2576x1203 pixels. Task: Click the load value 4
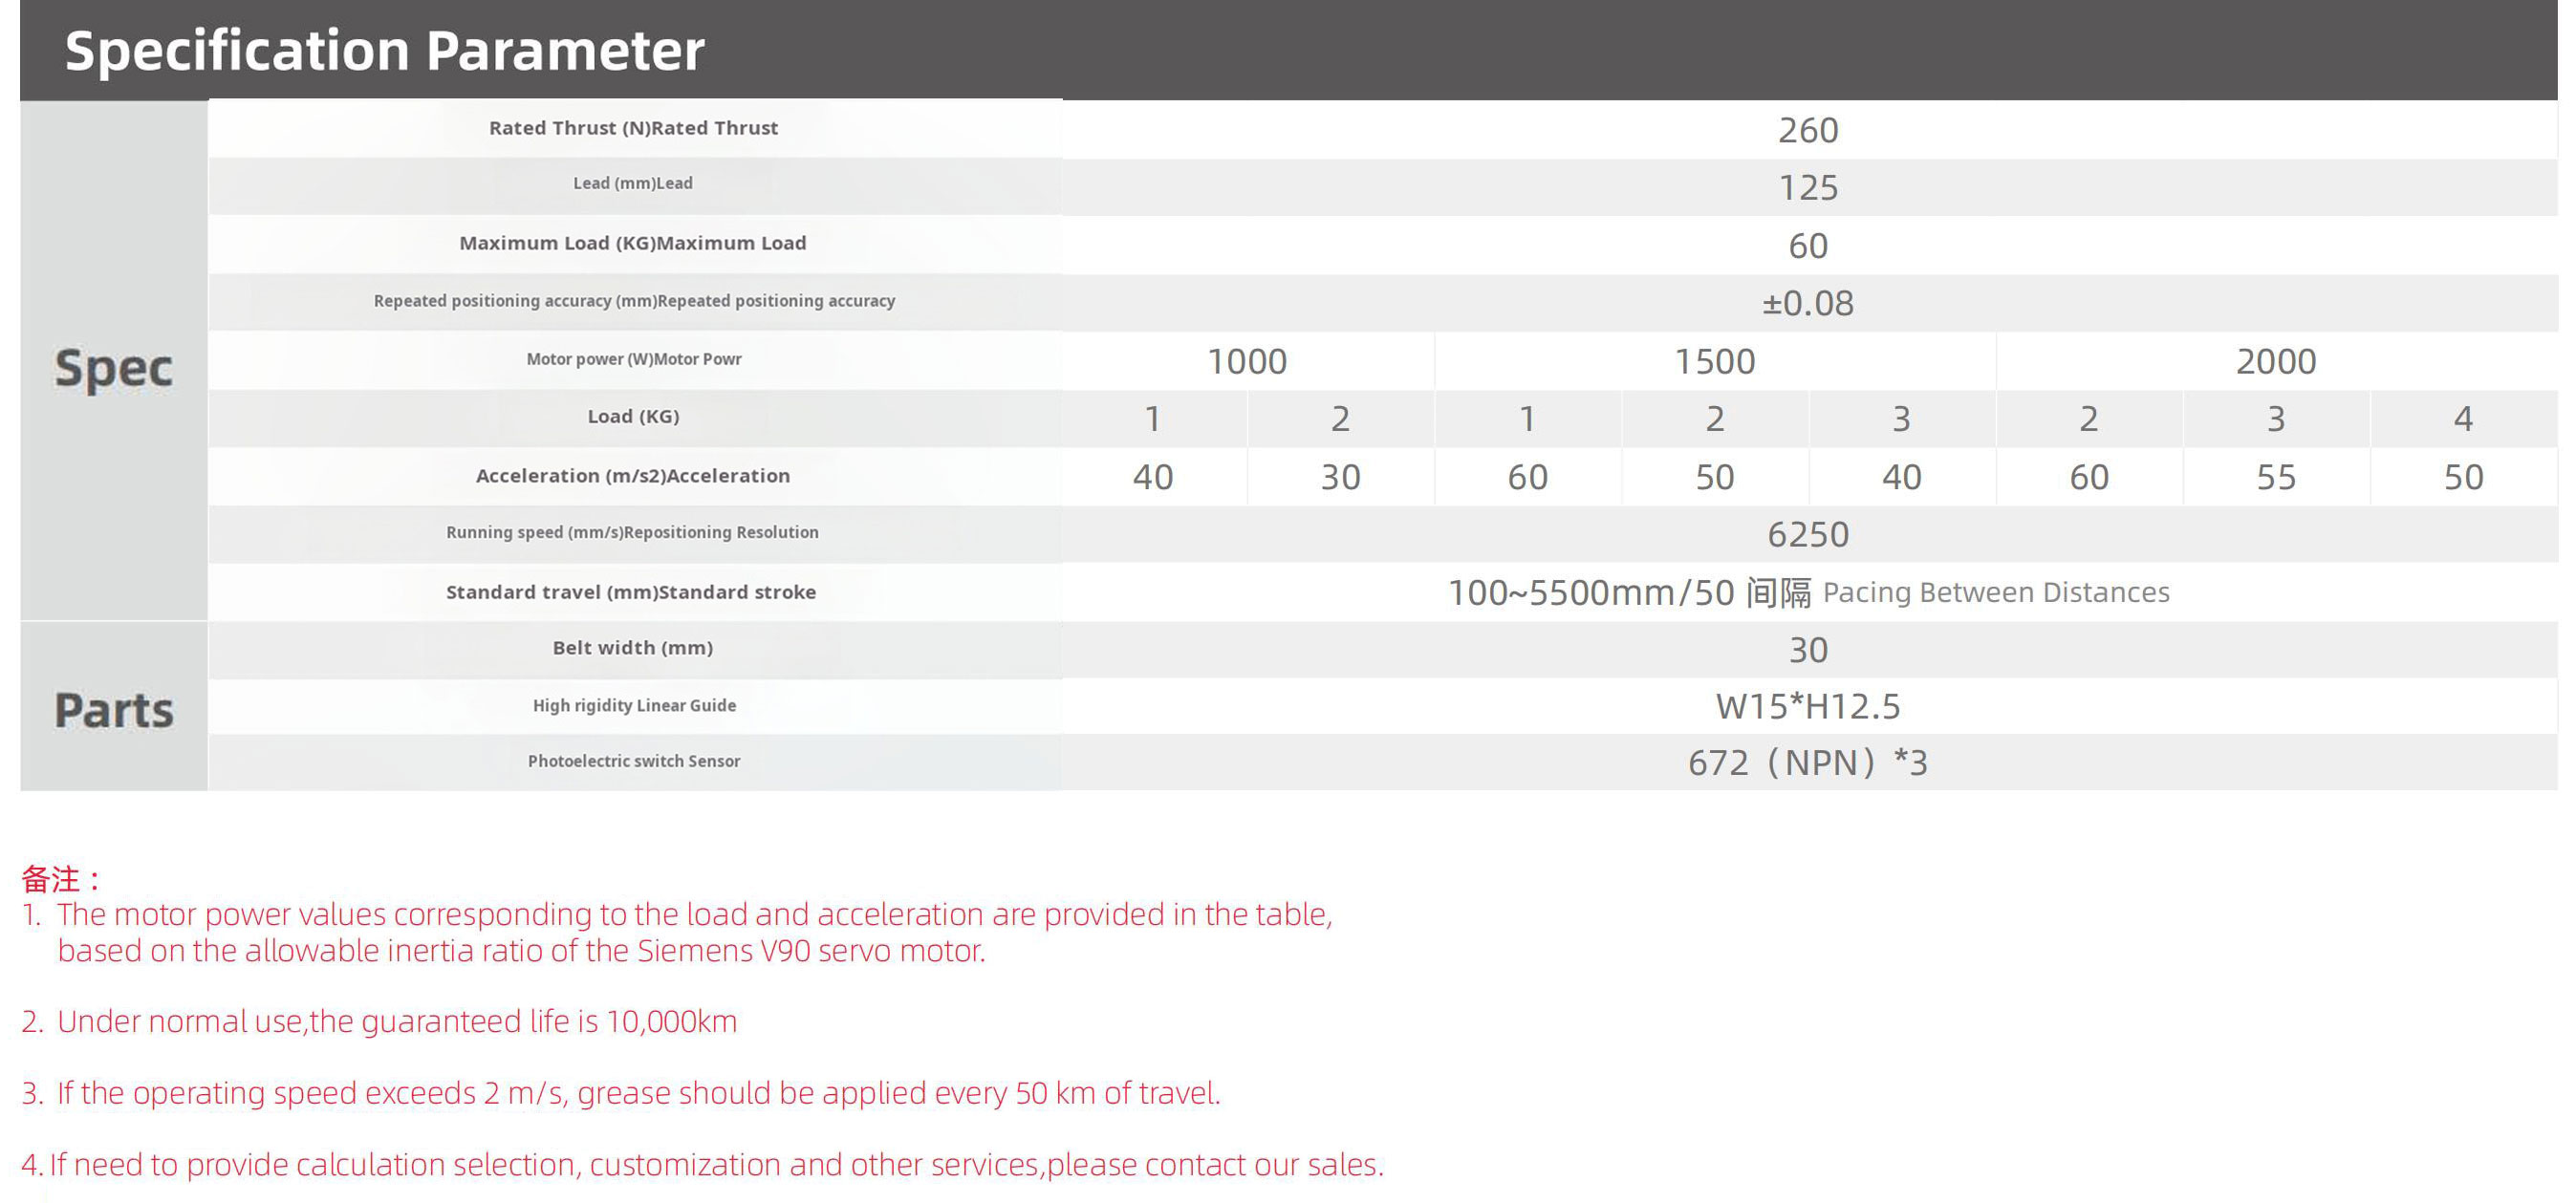2462,418
